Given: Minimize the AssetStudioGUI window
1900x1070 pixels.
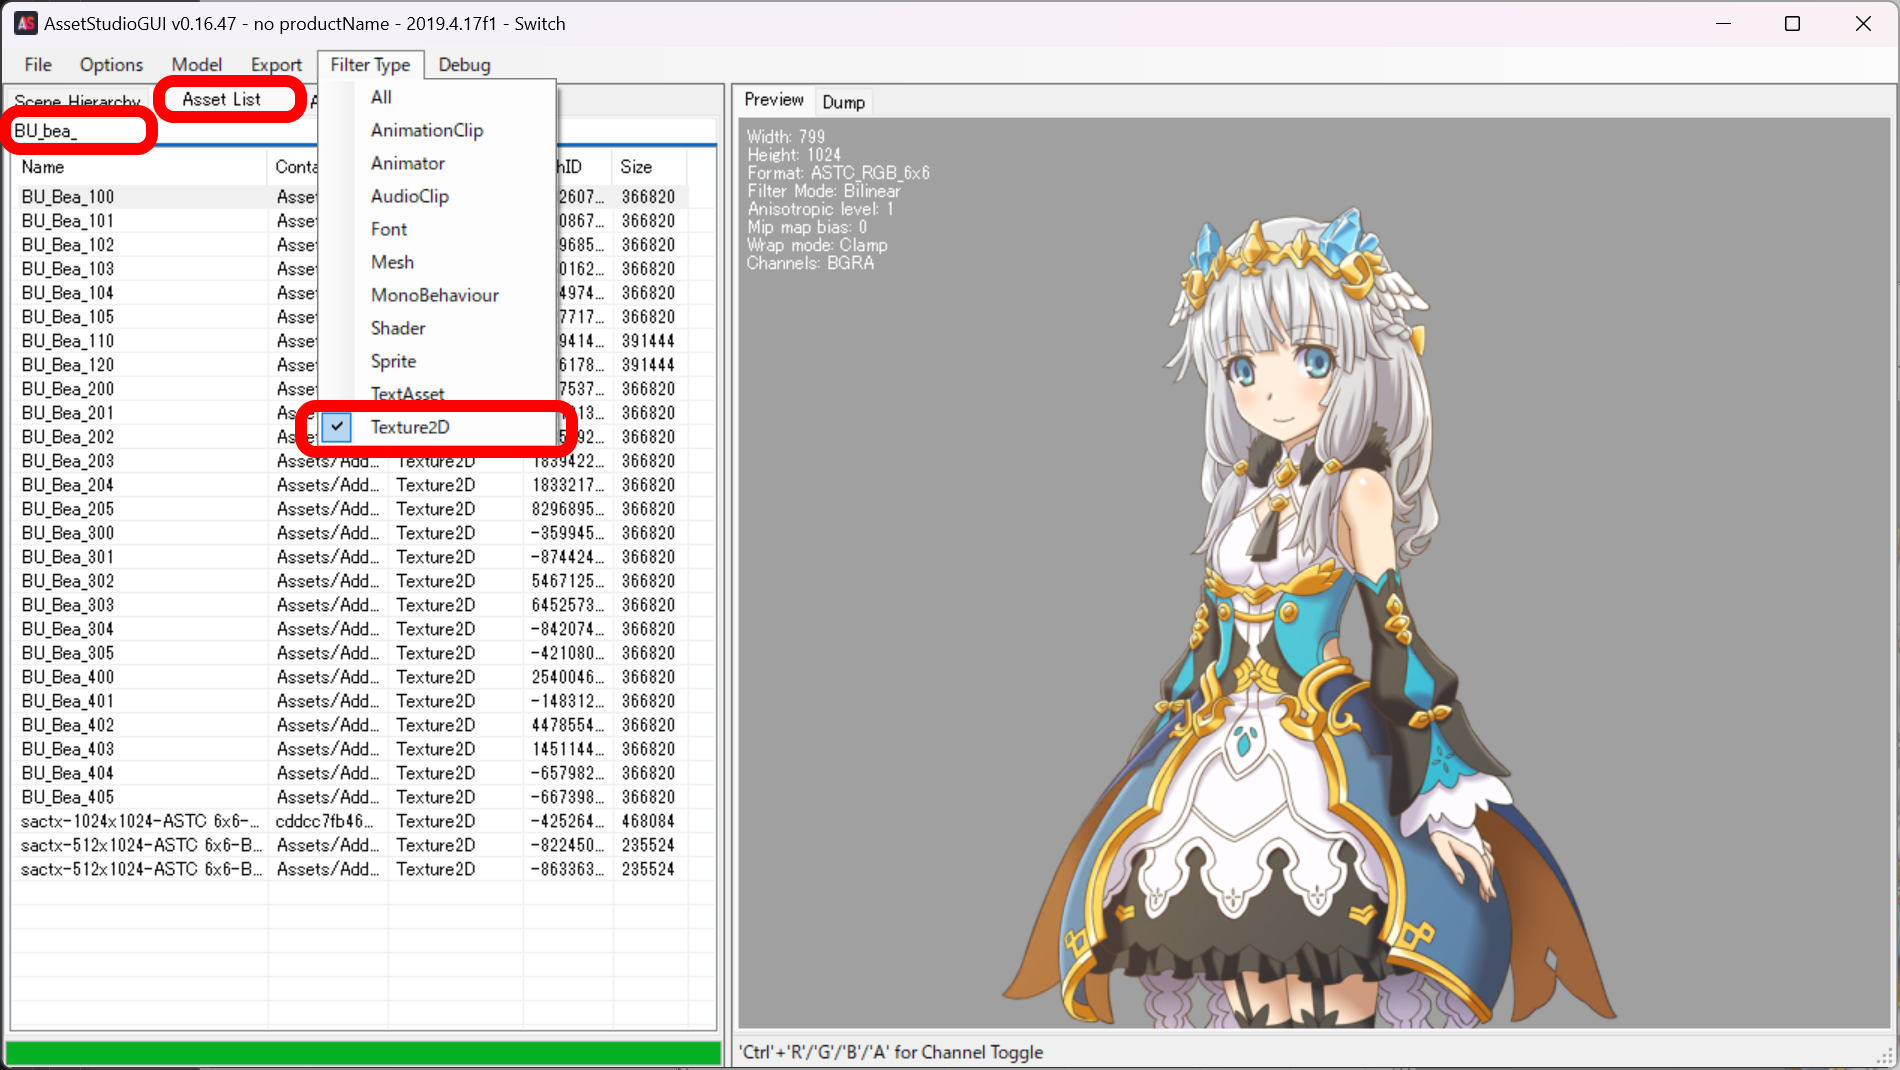Looking at the screenshot, I should (1723, 23).
